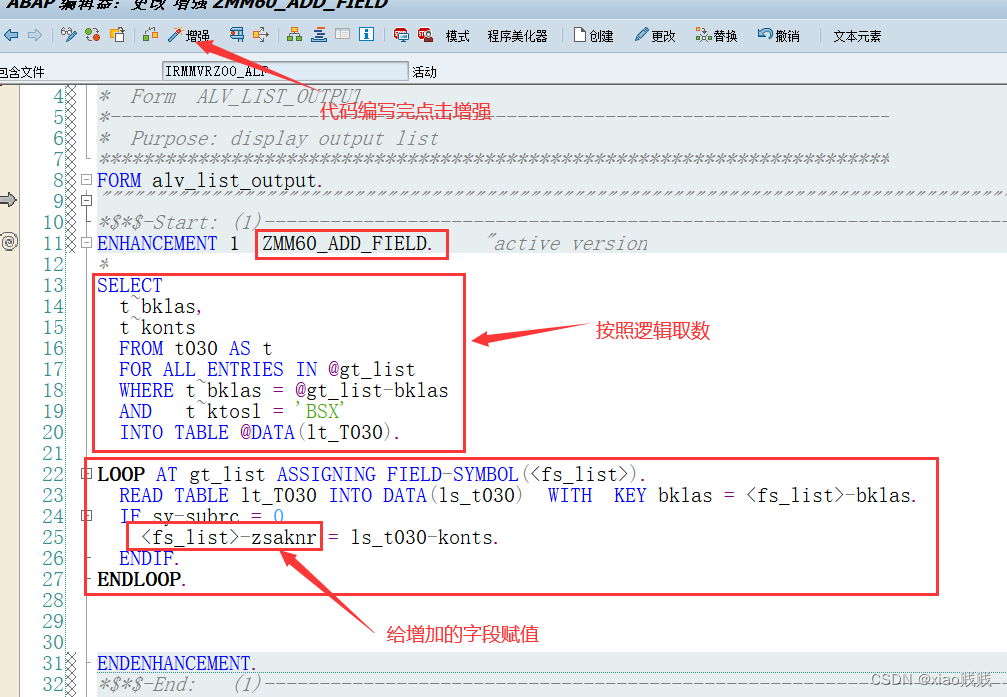Click the 替换 (Replace) icon
This screenshot has width=1007, height=697.
pos(702,35)
